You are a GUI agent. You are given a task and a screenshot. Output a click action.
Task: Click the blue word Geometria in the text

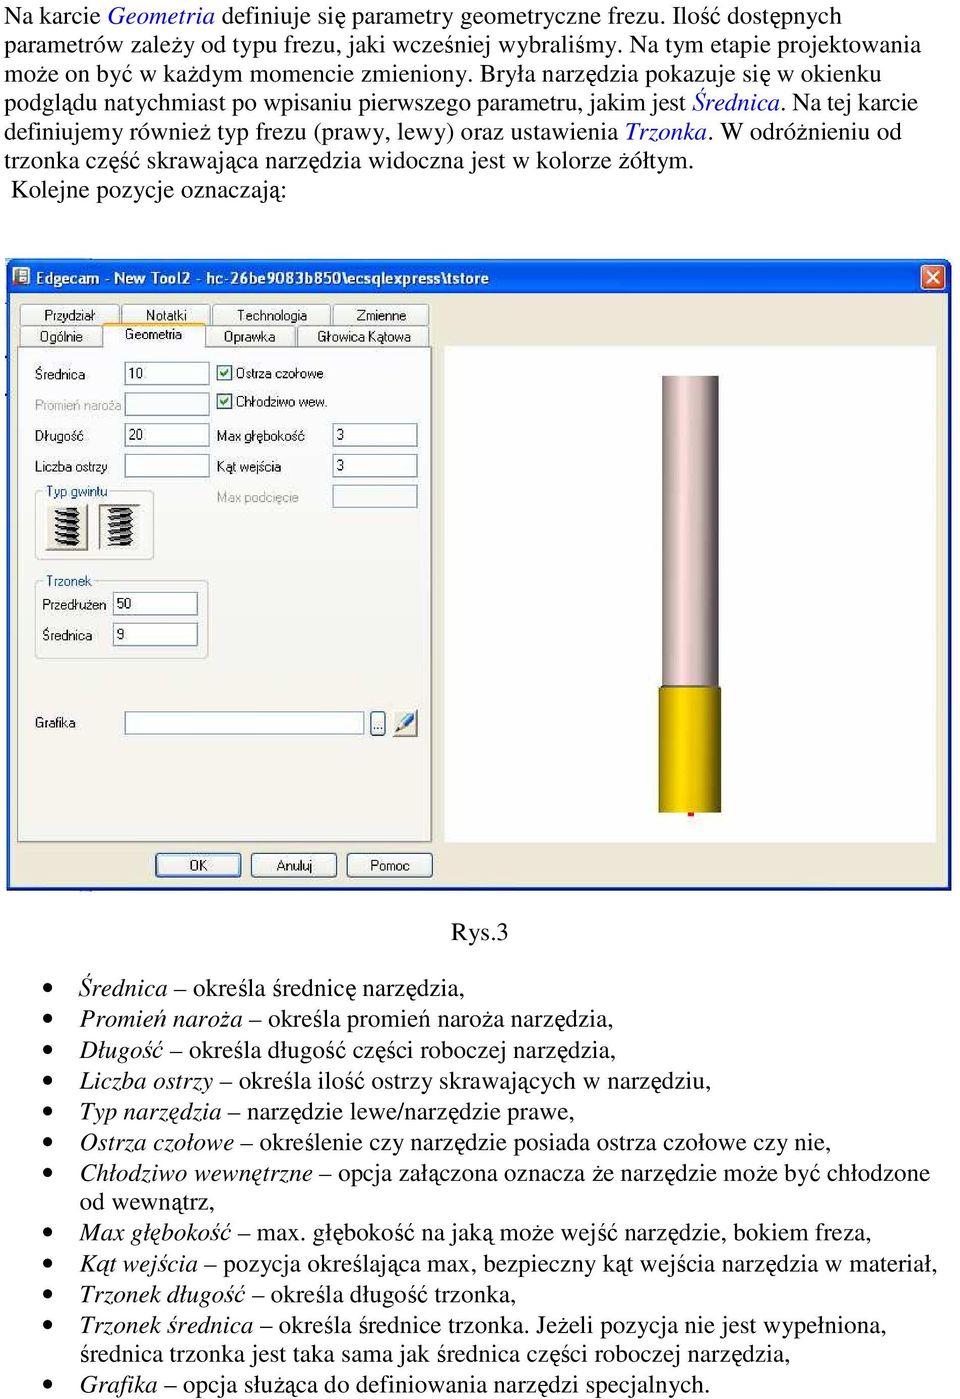(161, 16)
